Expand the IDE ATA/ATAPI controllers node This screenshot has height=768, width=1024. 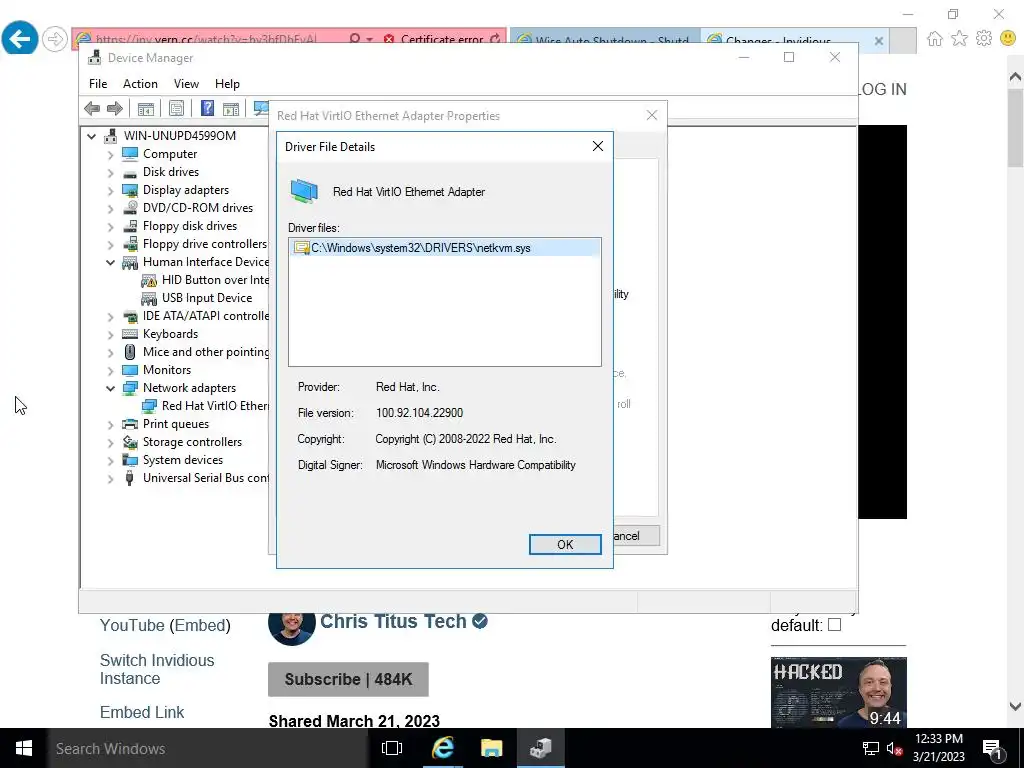[x=110, y=317]
